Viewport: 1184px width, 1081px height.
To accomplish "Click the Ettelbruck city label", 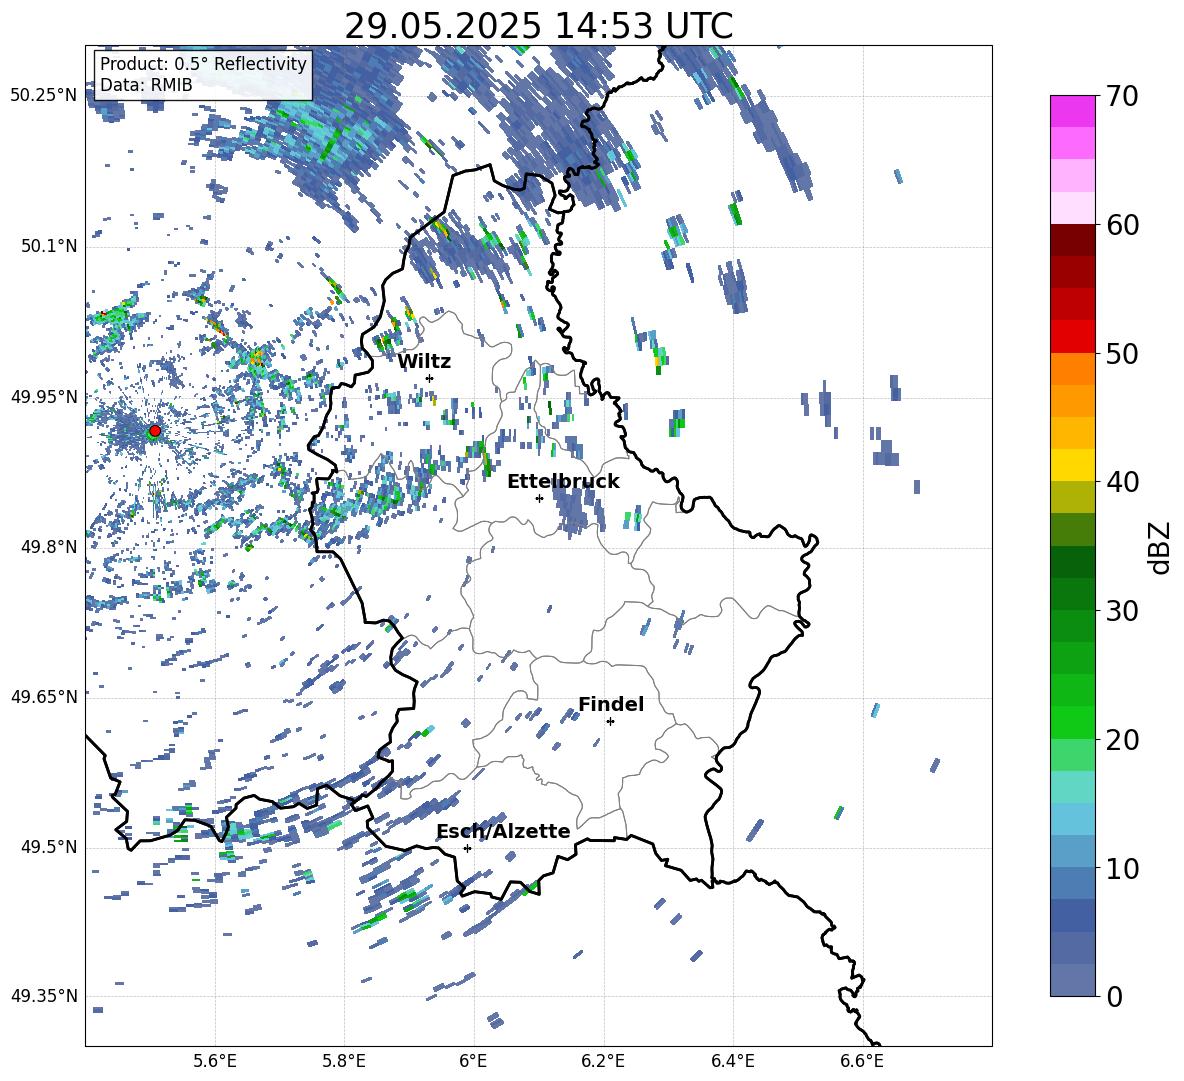I will [x=563, y=482].
